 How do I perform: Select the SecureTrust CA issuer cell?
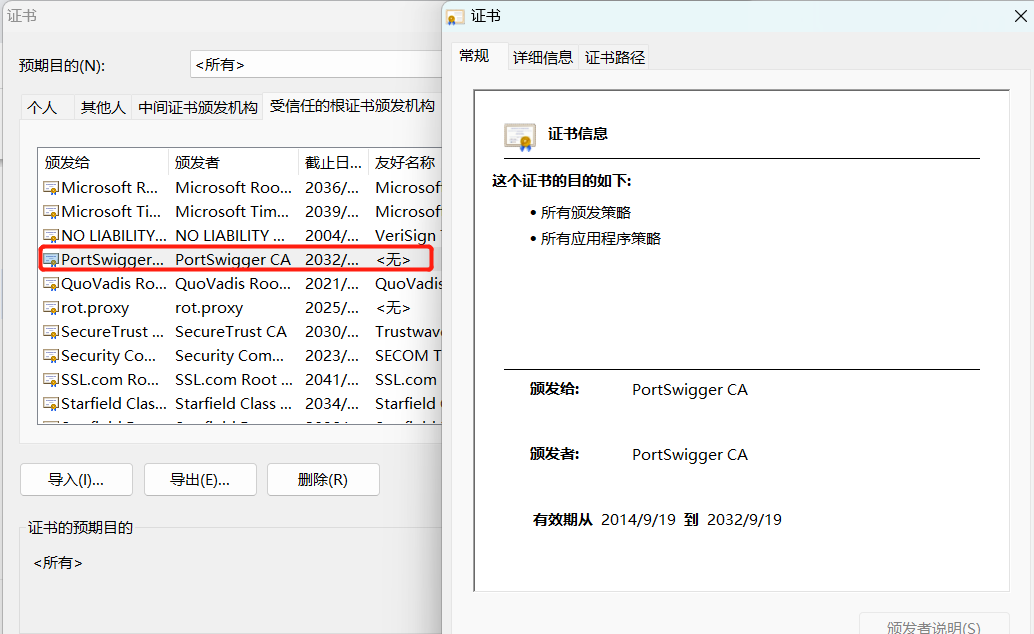click(x=231, y=332)
